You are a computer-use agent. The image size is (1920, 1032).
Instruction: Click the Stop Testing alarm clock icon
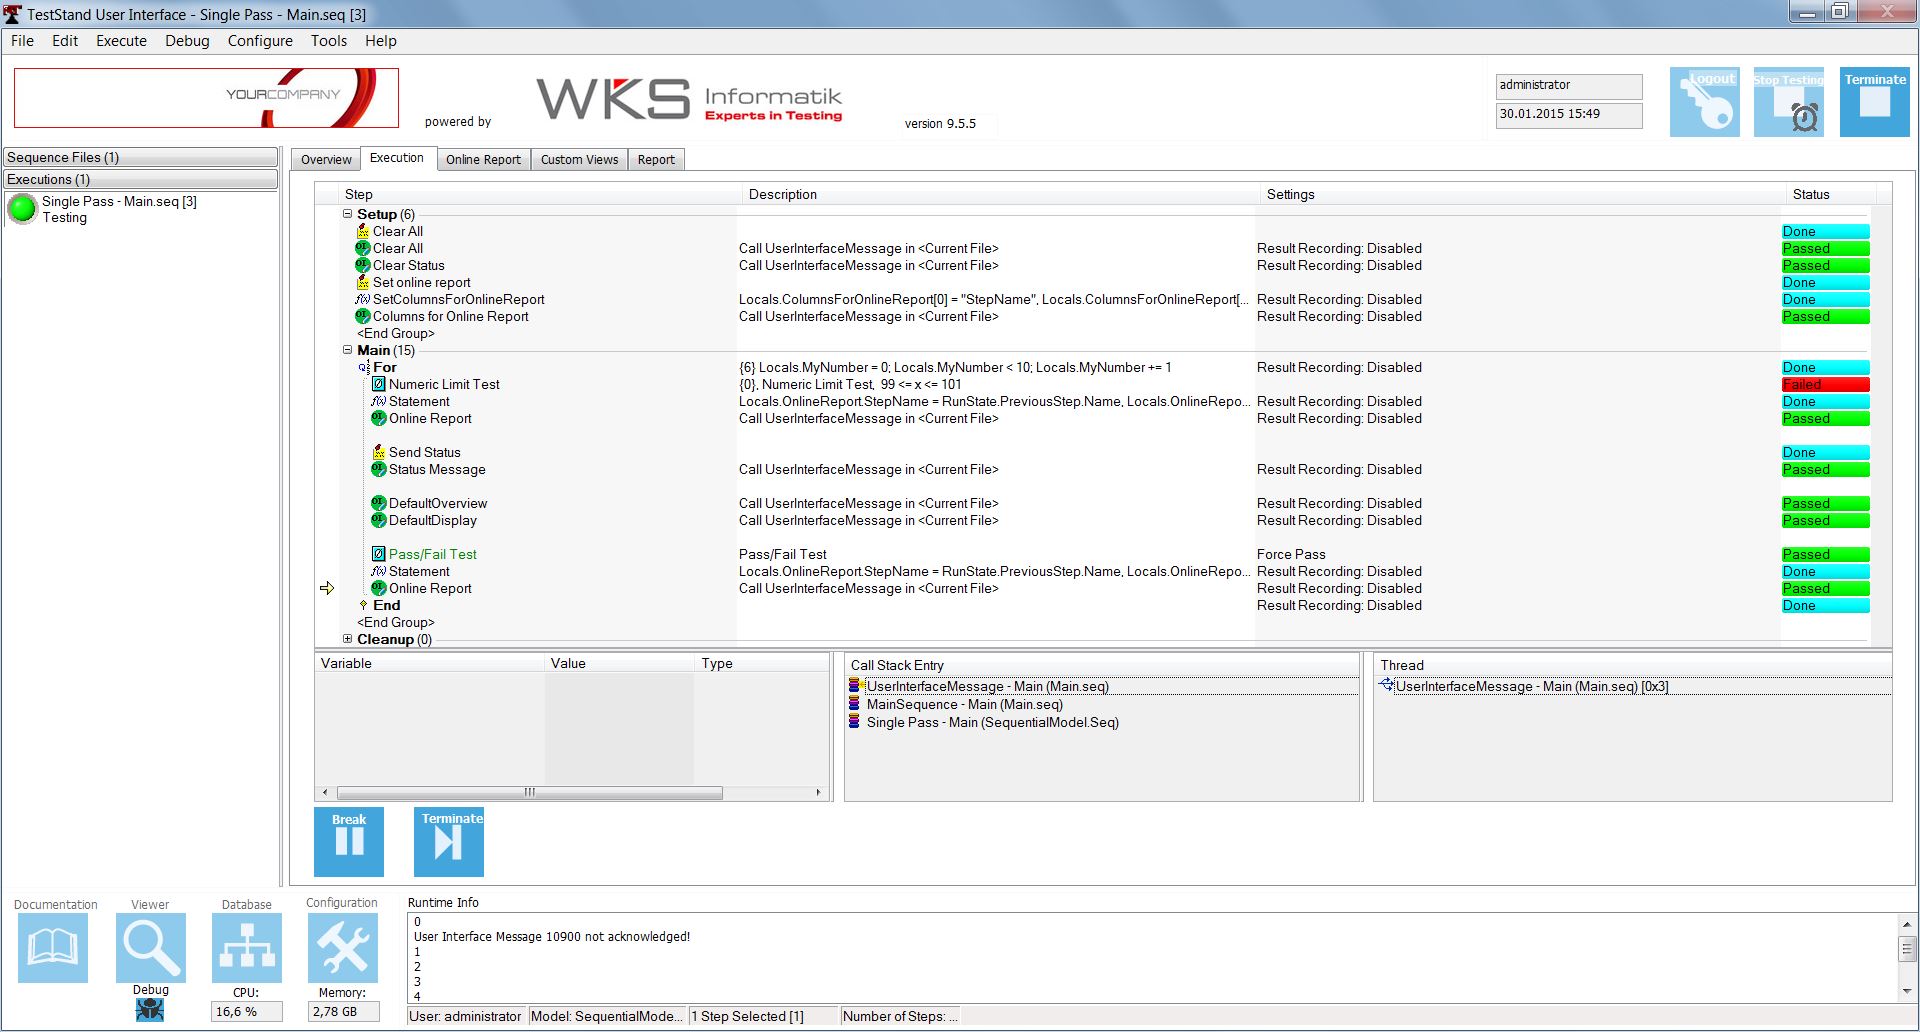1789,102
